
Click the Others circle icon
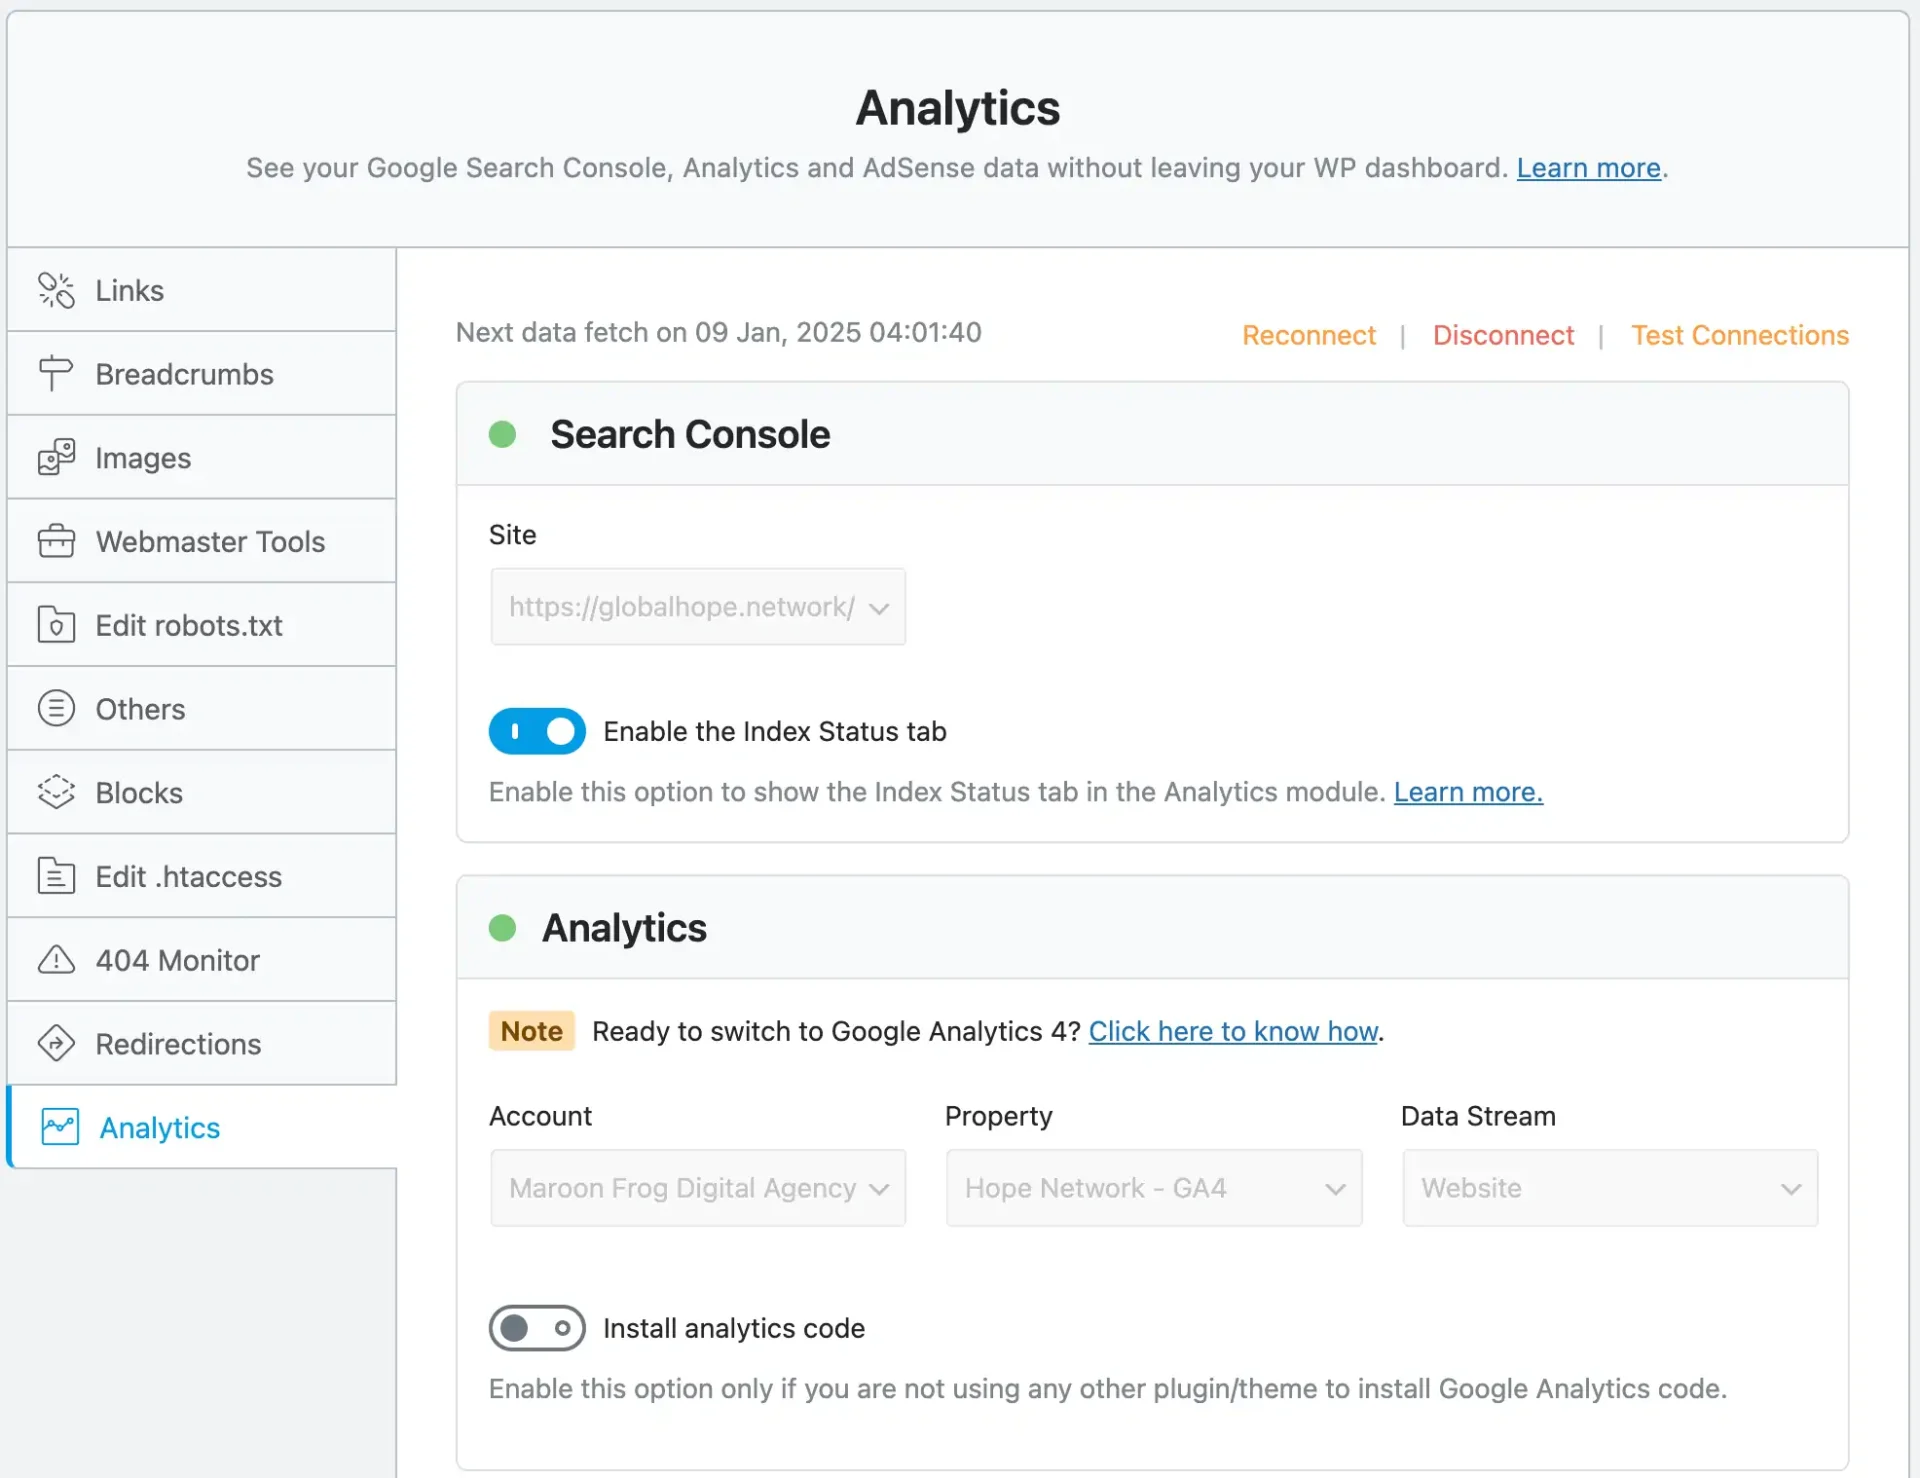coord(56,709)
